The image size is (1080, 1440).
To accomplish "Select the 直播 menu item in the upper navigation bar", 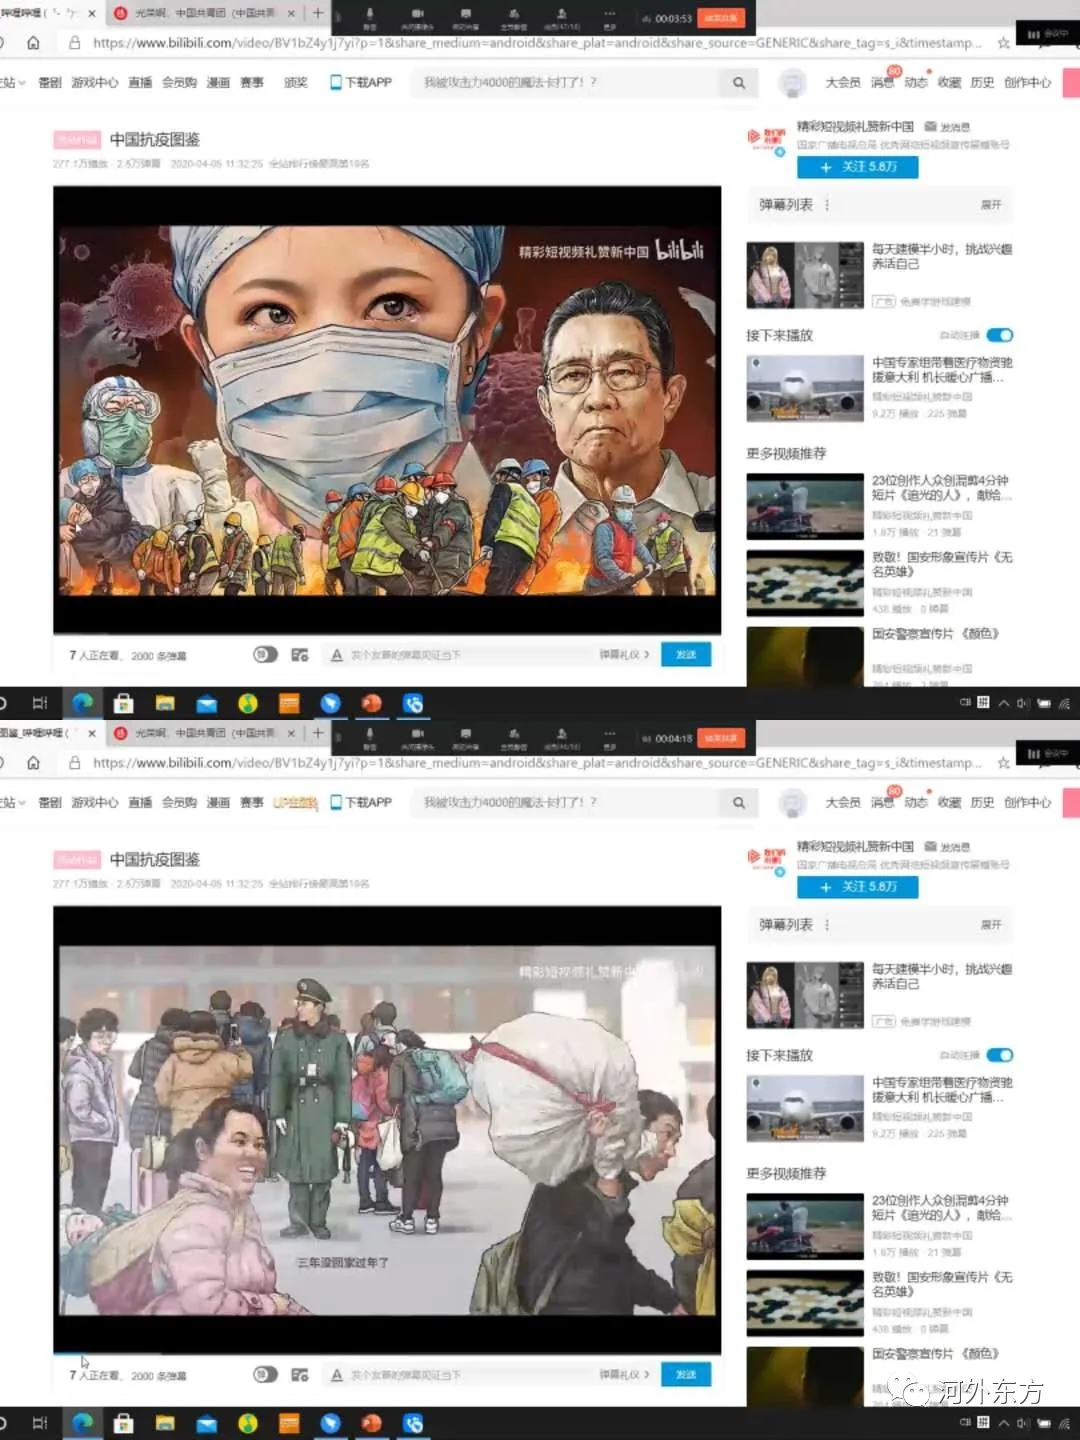I will coord(140,83).
